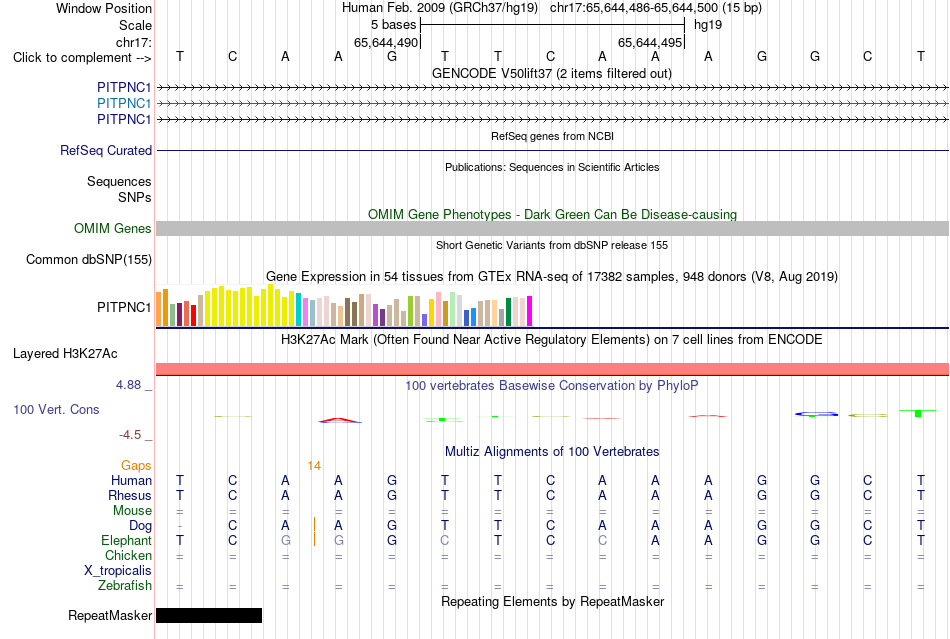
Task: Click the blue ellipse conservation glyph
Action: (816, 414)
